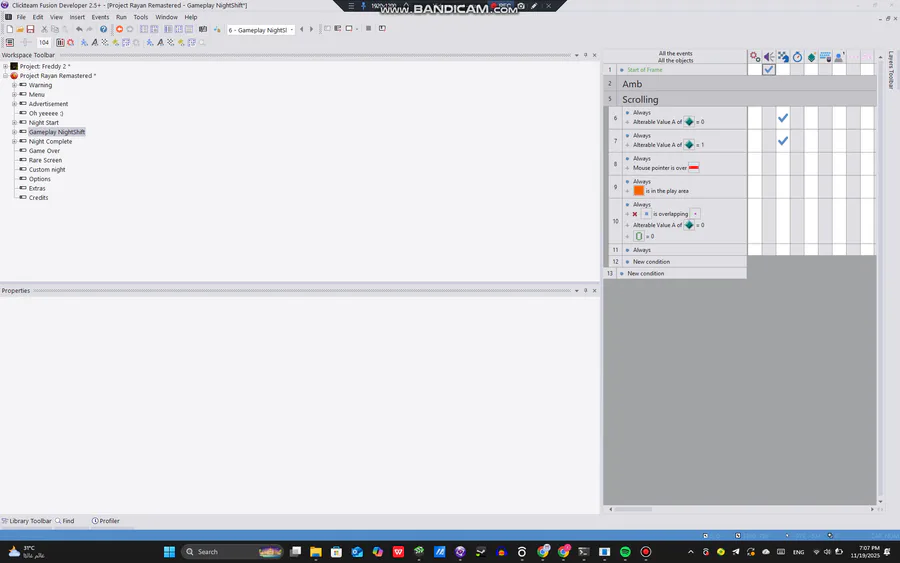Click event 9 Sound column action cell
The width and height of the screenshot is (900, 563).
(x=769, y=187)
